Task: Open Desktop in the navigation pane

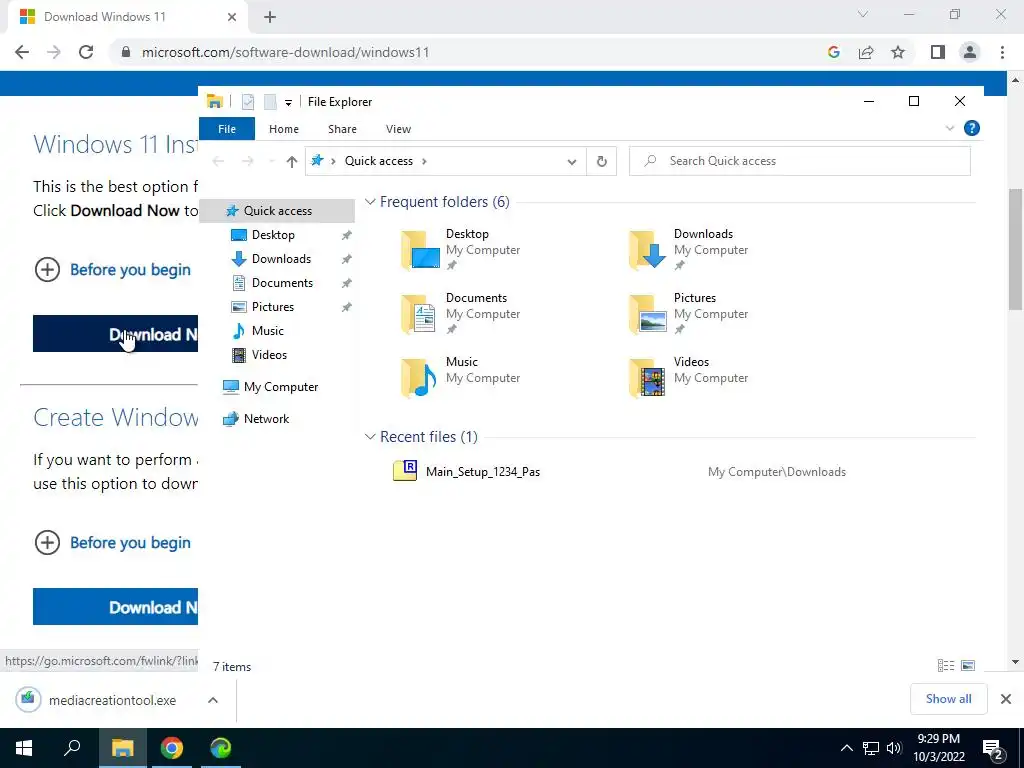Action: (273, 235)
